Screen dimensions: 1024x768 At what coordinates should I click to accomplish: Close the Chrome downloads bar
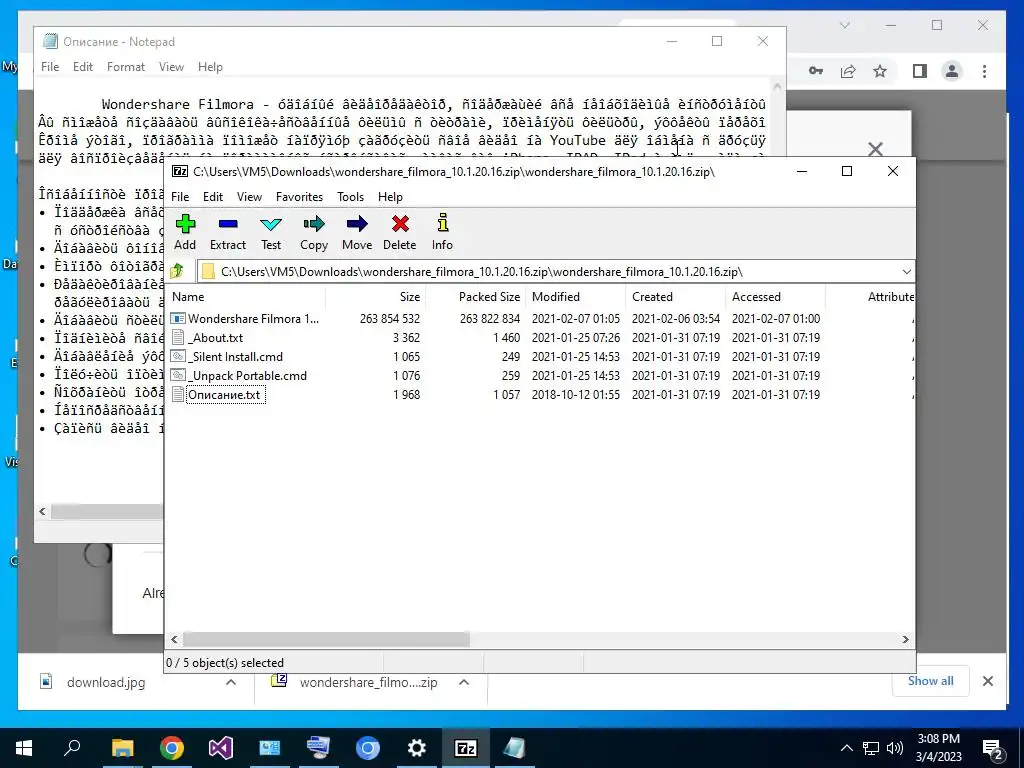(987, 681)
